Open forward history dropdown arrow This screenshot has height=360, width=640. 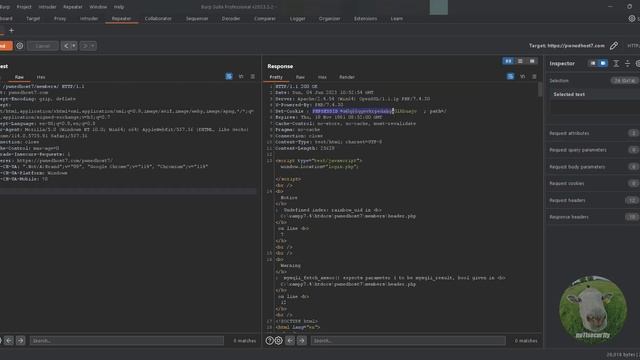click(93, 46)
